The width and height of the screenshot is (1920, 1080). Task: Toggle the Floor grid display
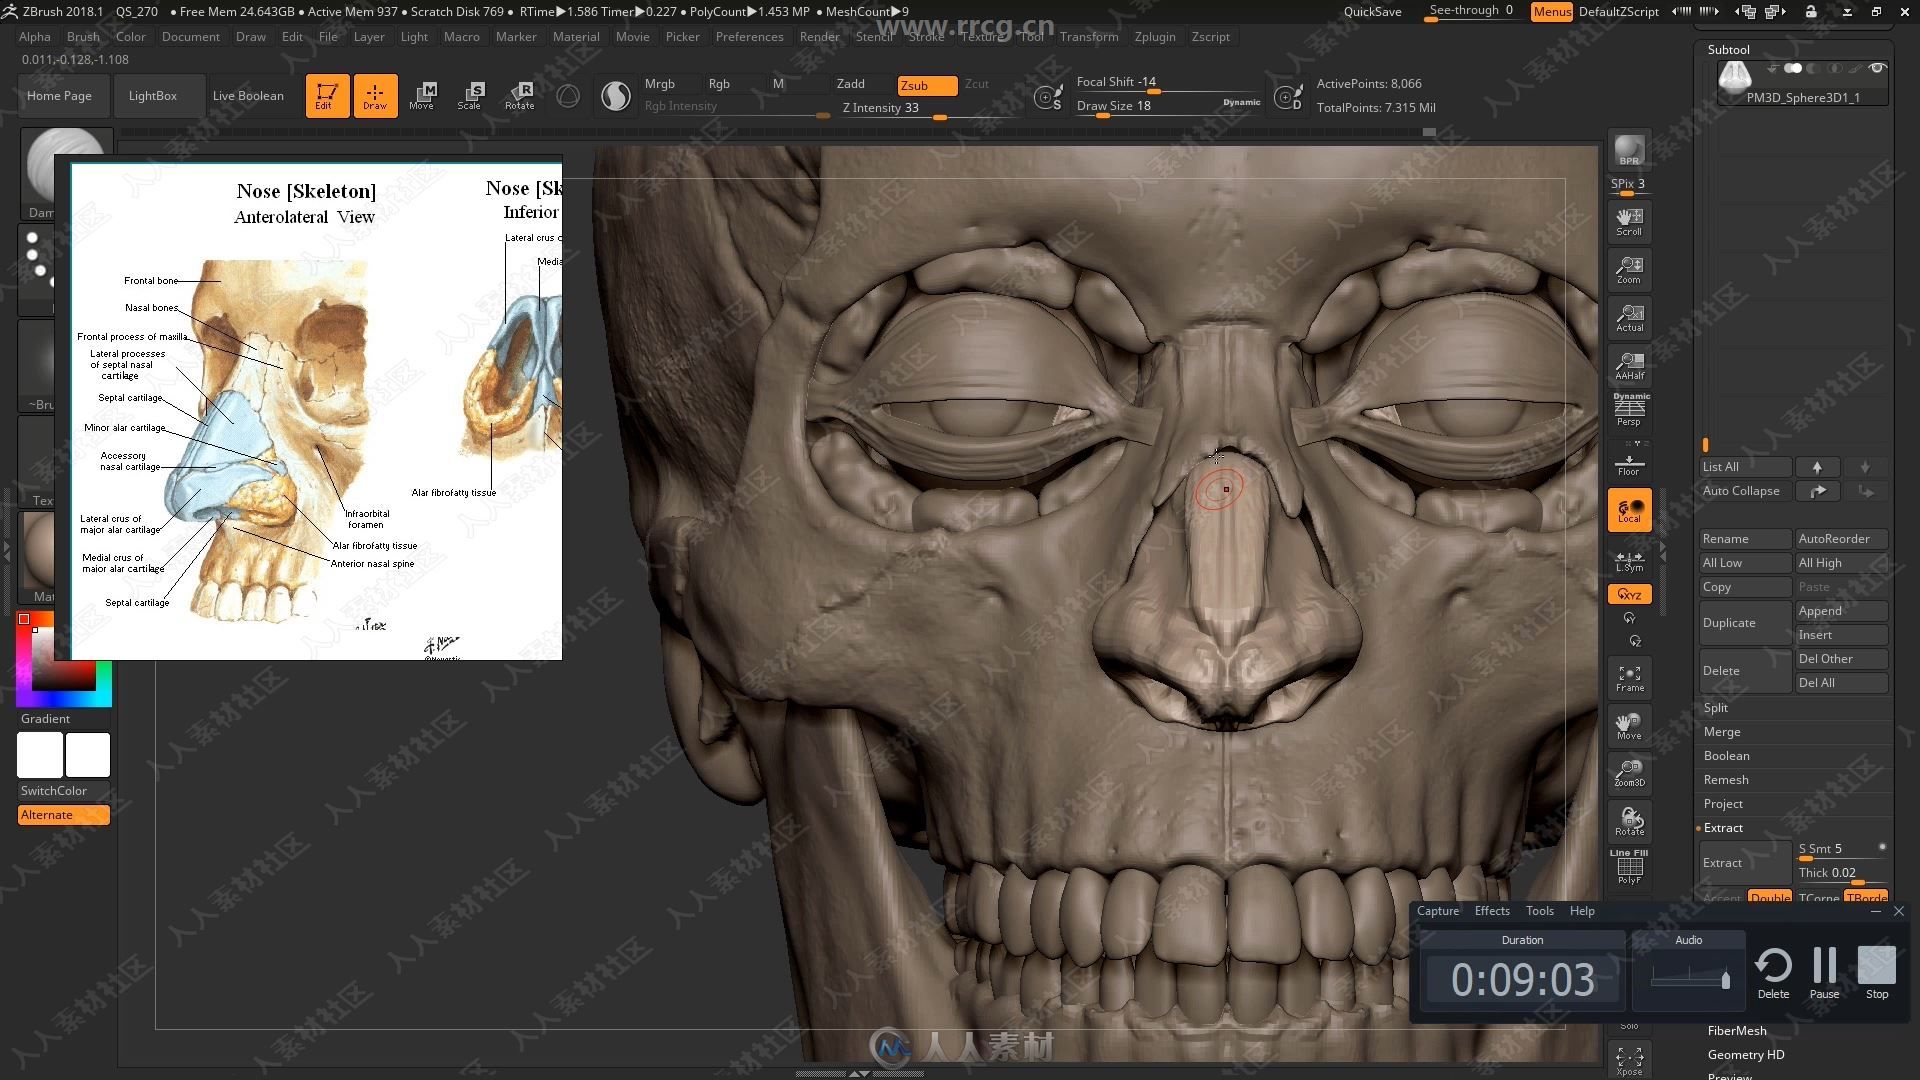1629,462
